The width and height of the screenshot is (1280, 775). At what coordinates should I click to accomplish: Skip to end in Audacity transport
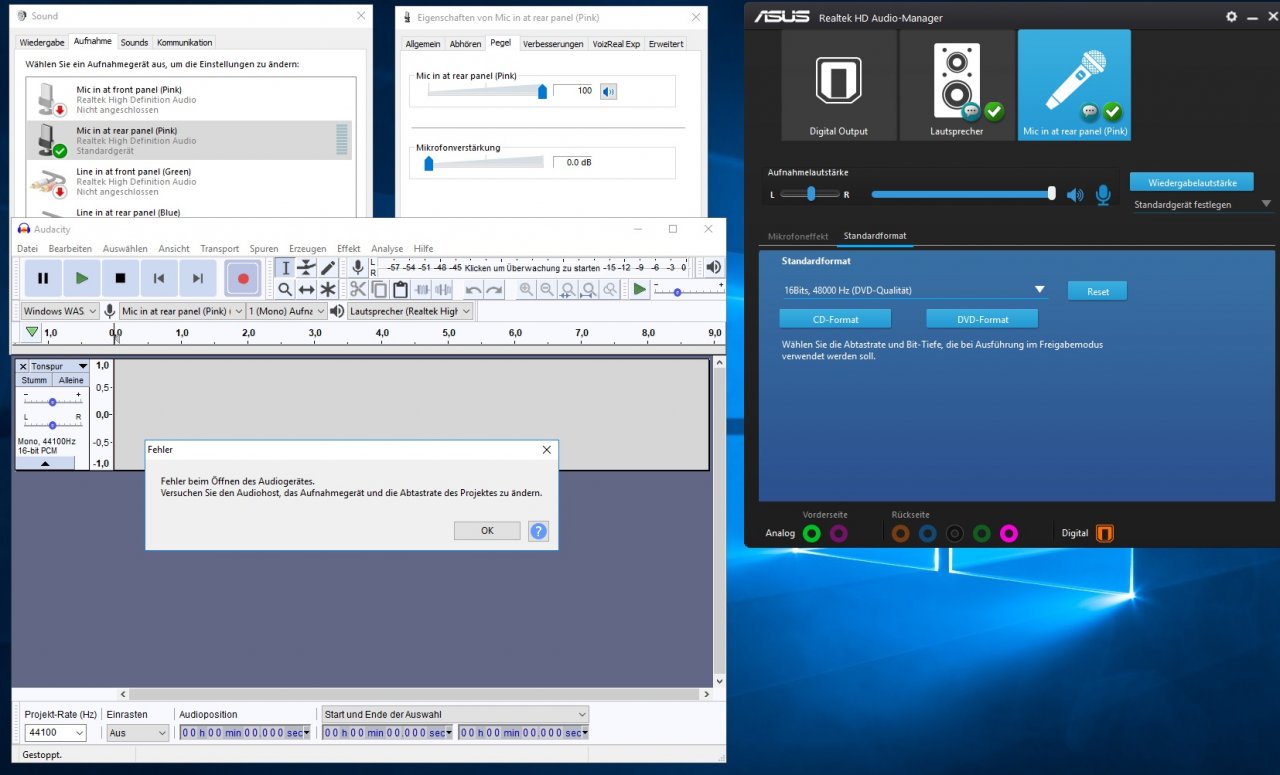[198, 278]
